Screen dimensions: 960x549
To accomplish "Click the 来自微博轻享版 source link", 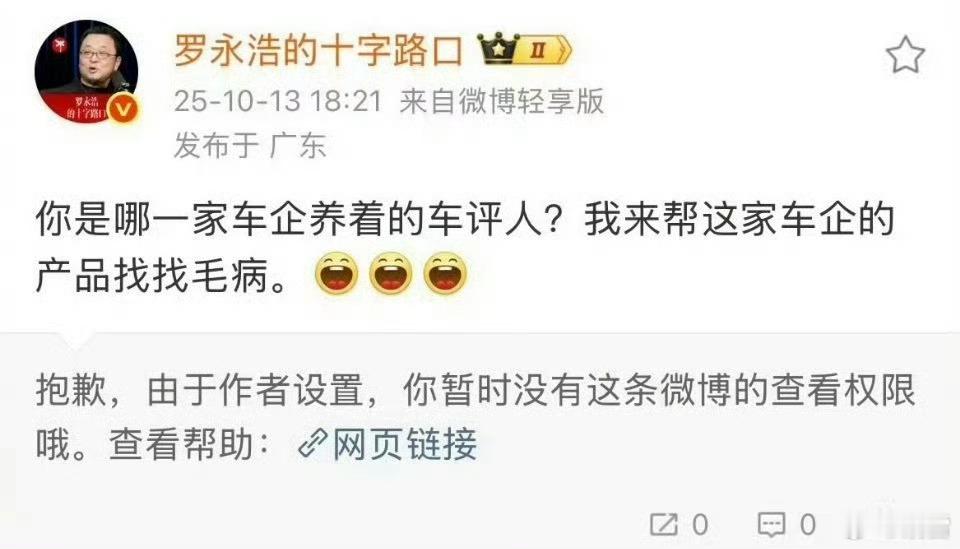I will tap(501, 101).
